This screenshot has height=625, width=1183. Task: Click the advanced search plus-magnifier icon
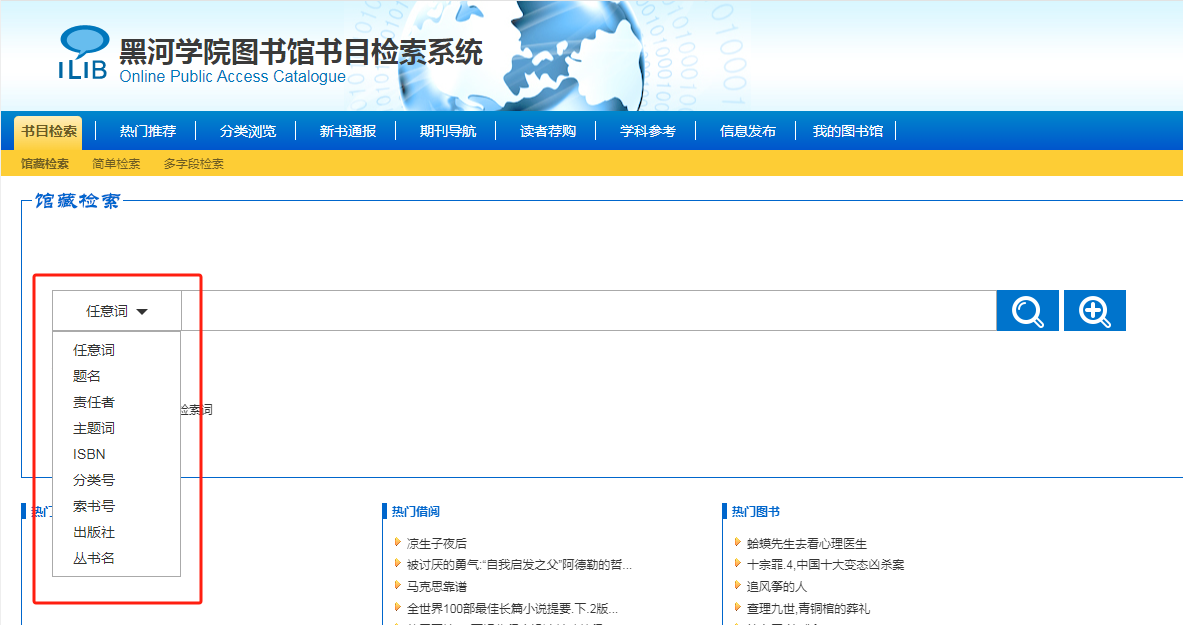(x=1094, y=311)
